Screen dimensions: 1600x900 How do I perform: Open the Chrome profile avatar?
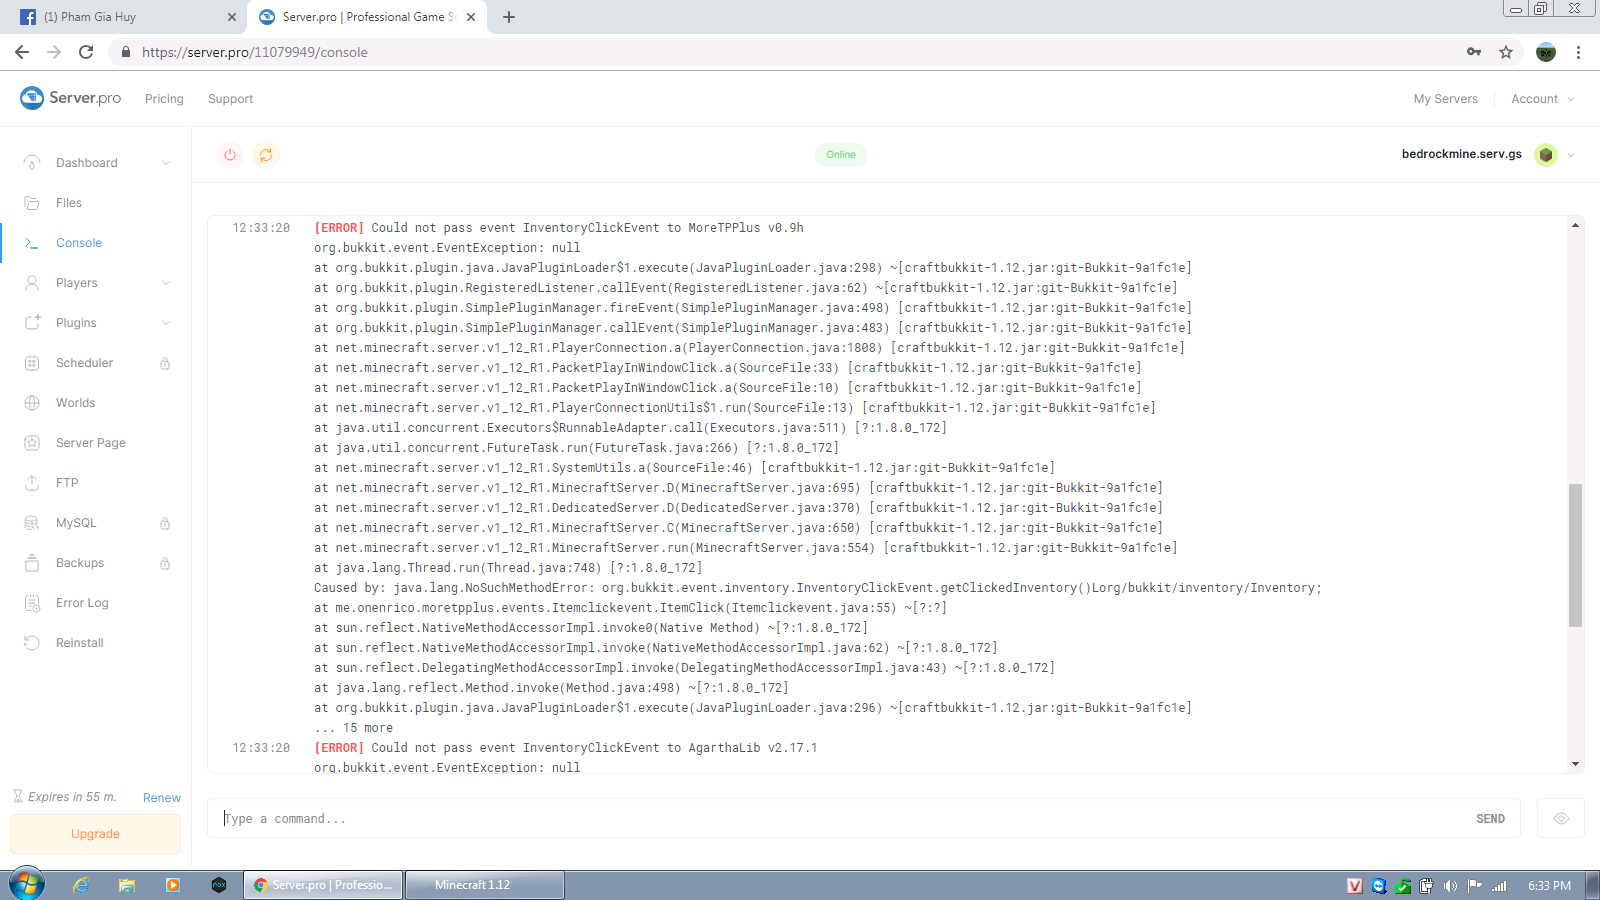pos(1546,52)
